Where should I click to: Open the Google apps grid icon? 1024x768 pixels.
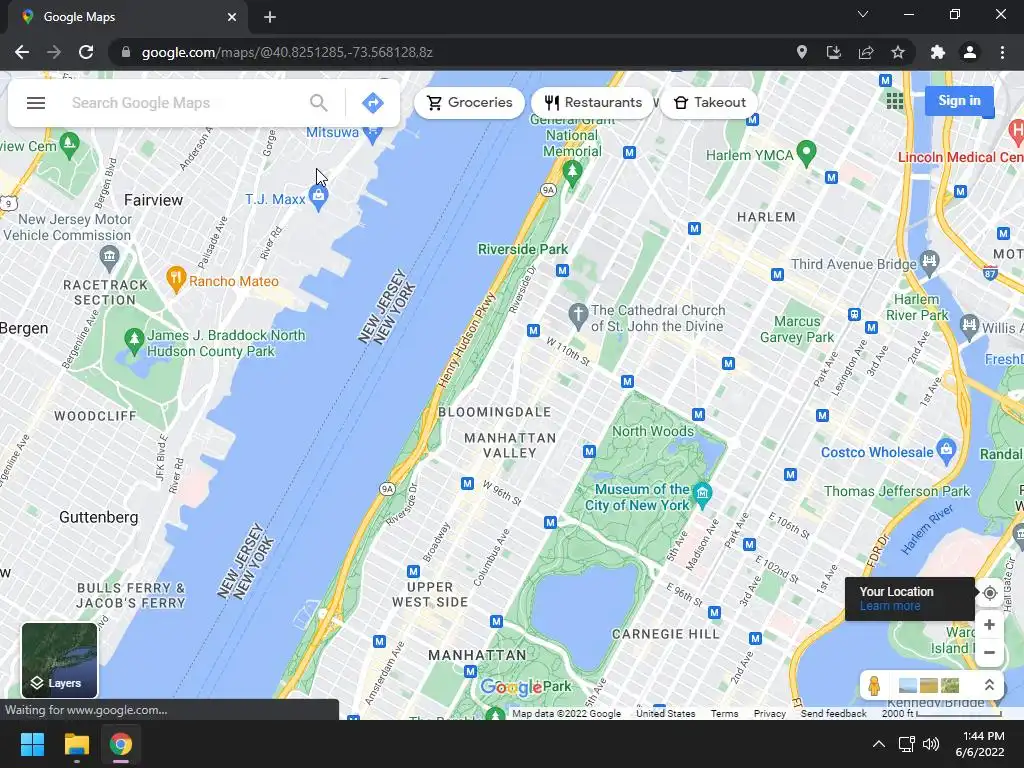895,101
